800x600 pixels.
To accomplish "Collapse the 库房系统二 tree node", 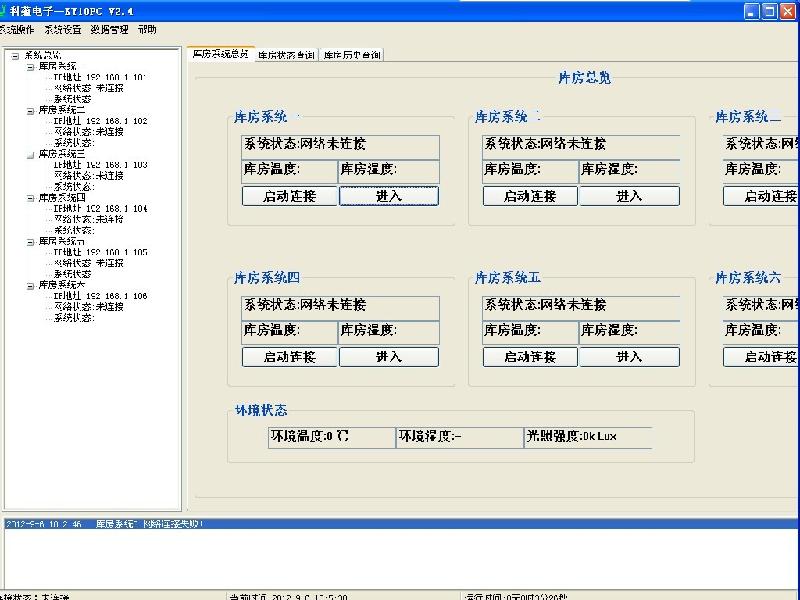I will [31, 111].
